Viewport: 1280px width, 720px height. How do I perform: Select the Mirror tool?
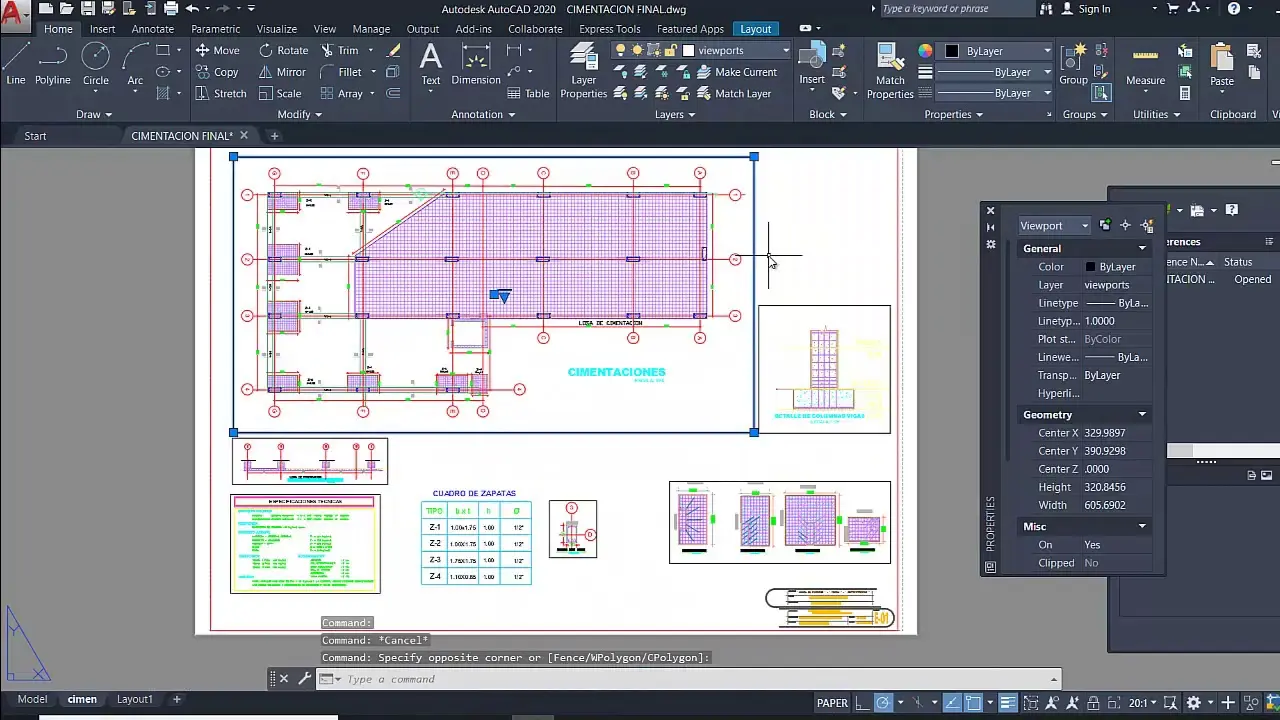point(284,71)
